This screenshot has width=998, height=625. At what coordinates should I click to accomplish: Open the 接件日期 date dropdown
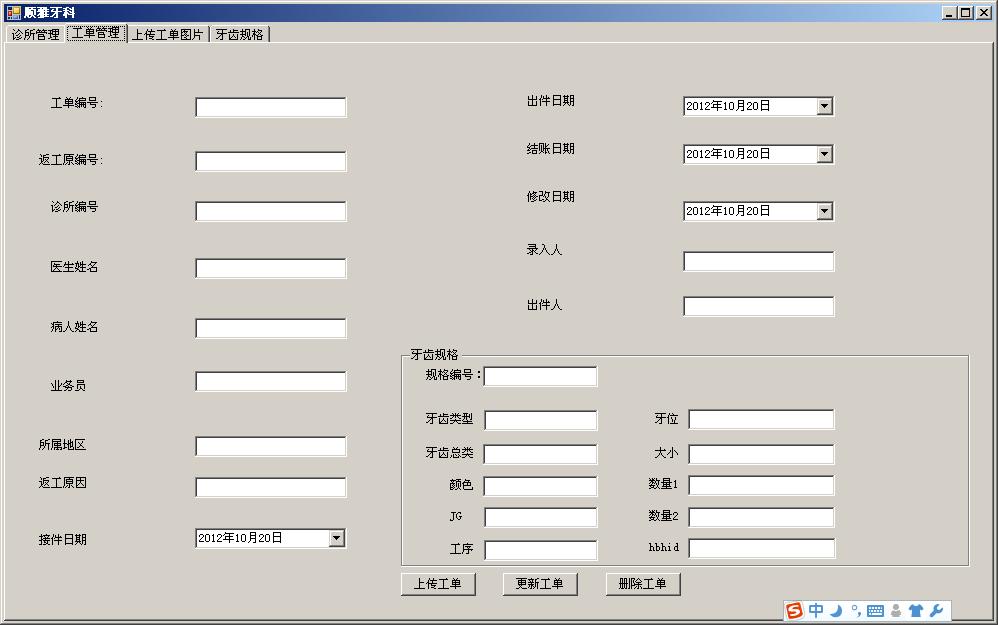pos(337,537)
